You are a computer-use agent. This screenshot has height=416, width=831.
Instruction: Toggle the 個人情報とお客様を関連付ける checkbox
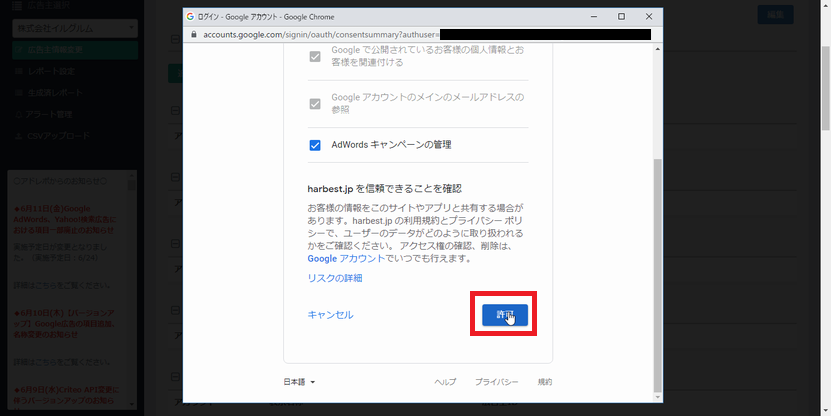click(x=315, y=57)
